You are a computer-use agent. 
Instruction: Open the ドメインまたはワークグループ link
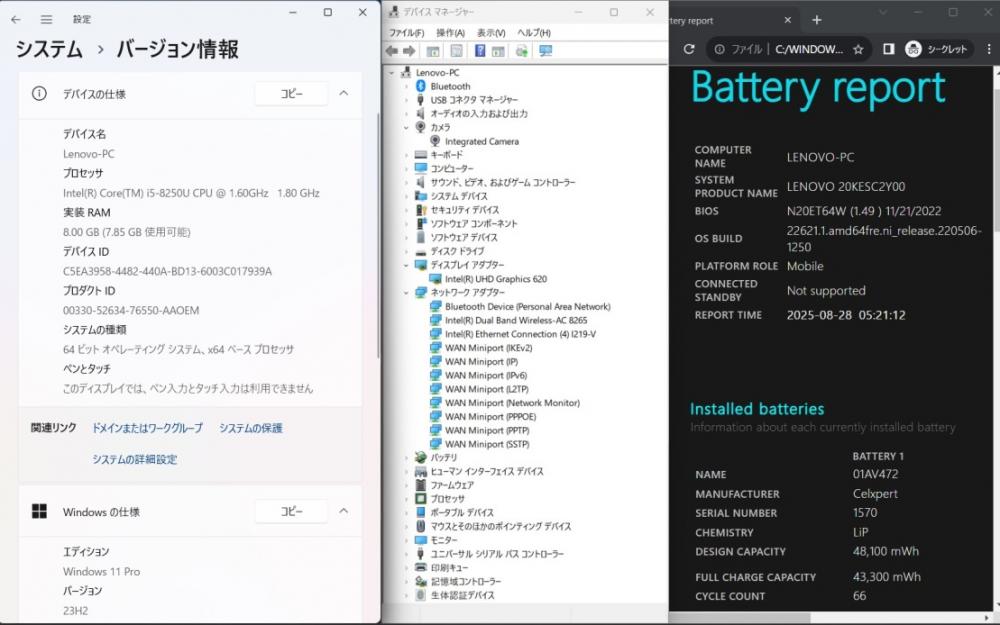tap(147, 428)
